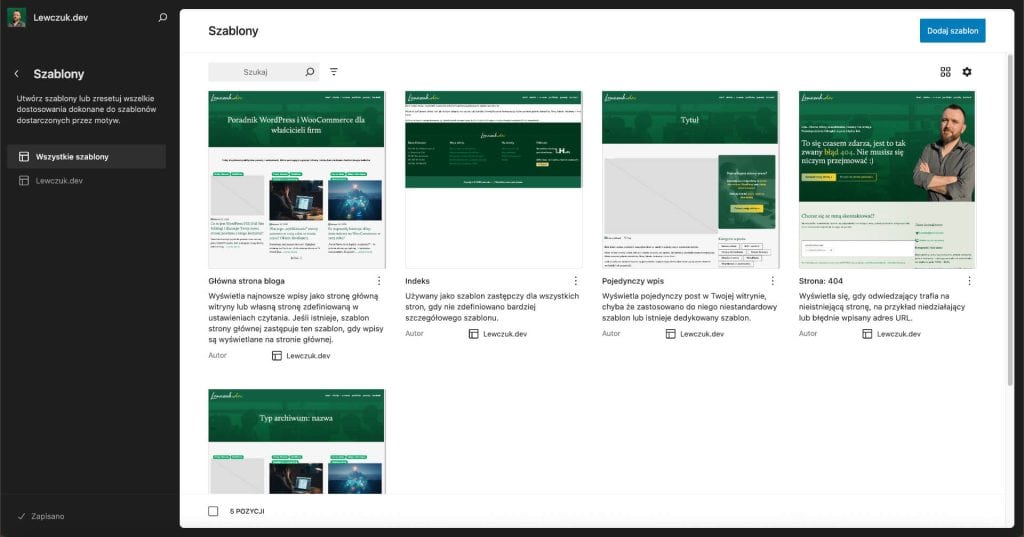Click the 5 POZYCJI count label
The image size is (1024, 537).
click(247, 512)
